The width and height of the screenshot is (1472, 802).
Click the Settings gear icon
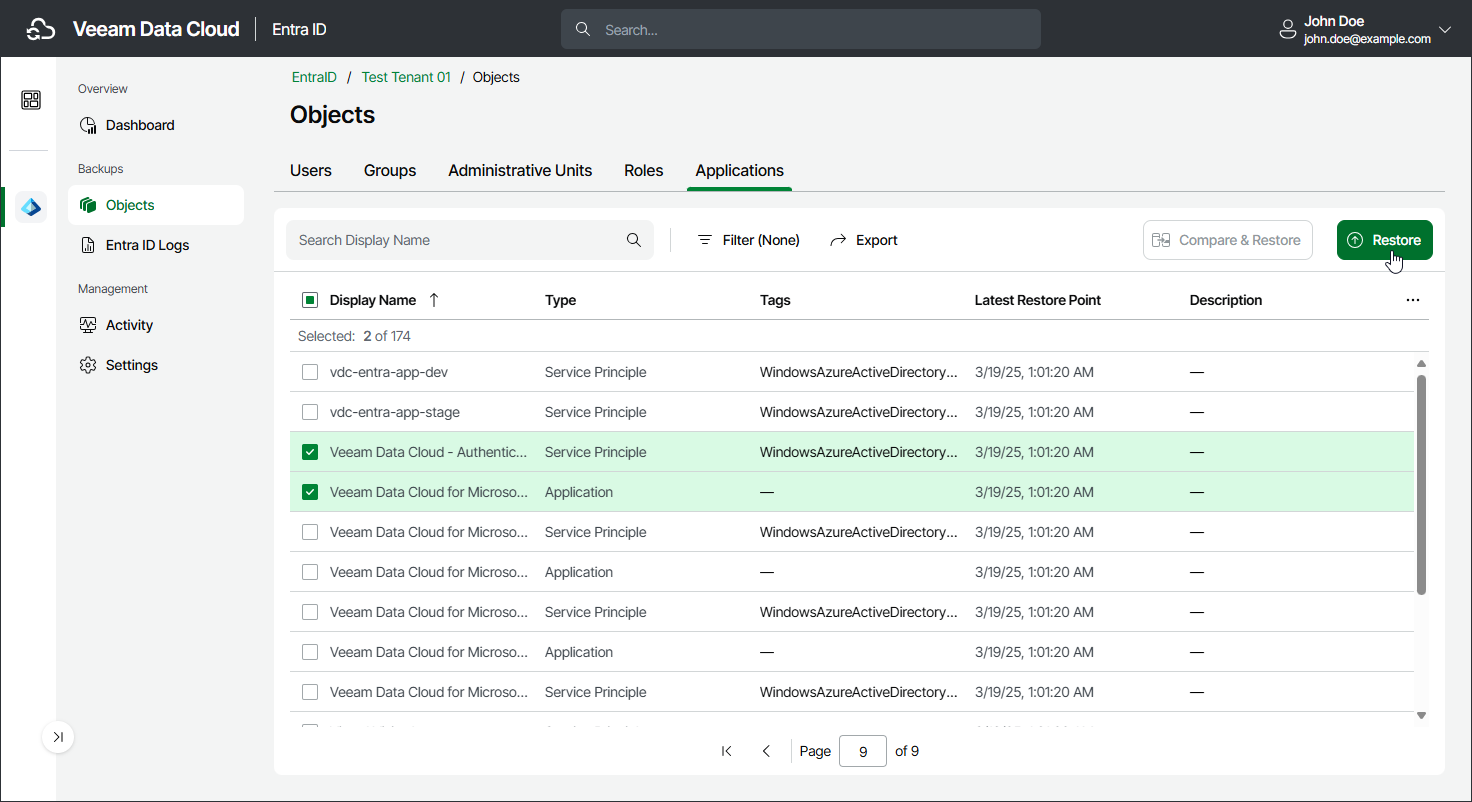[x=88, y=365]
